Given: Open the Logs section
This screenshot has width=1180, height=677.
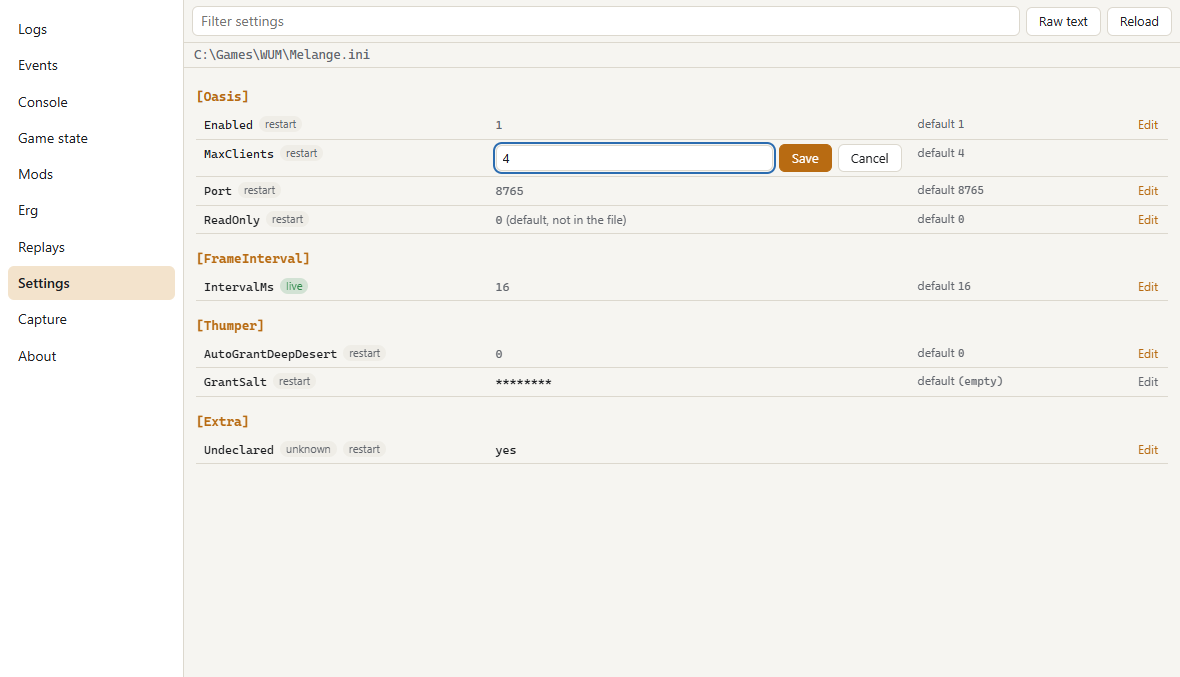Looking at the screenshot, I should coord(91,29).
